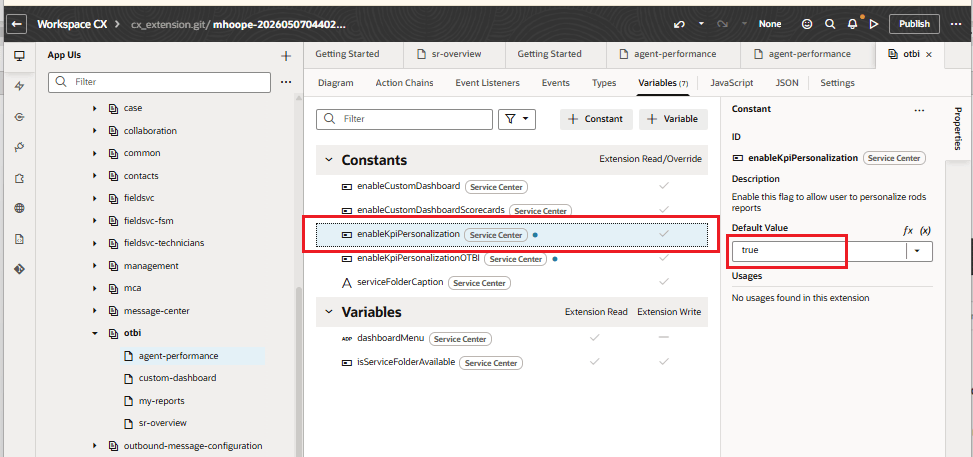Select the App UIs monitor icon in sidebar
973x457 pixels.
19,56
